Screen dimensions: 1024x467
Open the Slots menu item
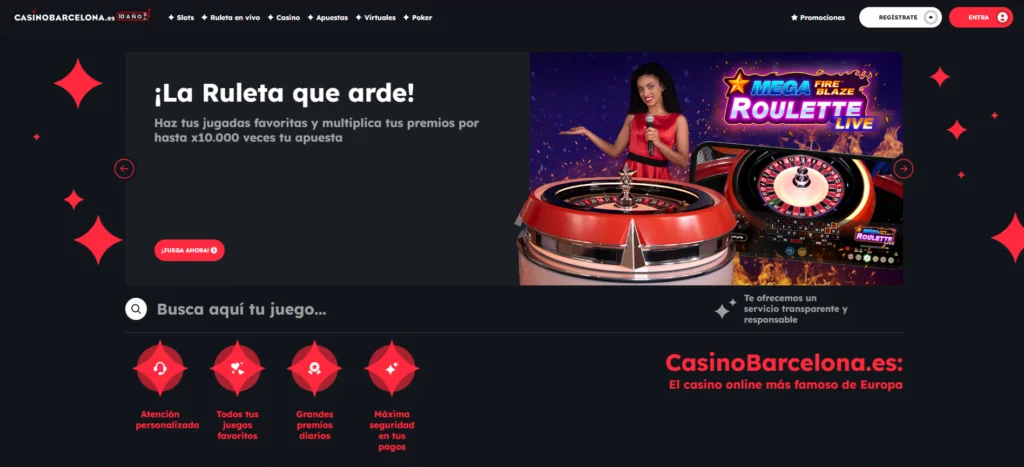181,18
